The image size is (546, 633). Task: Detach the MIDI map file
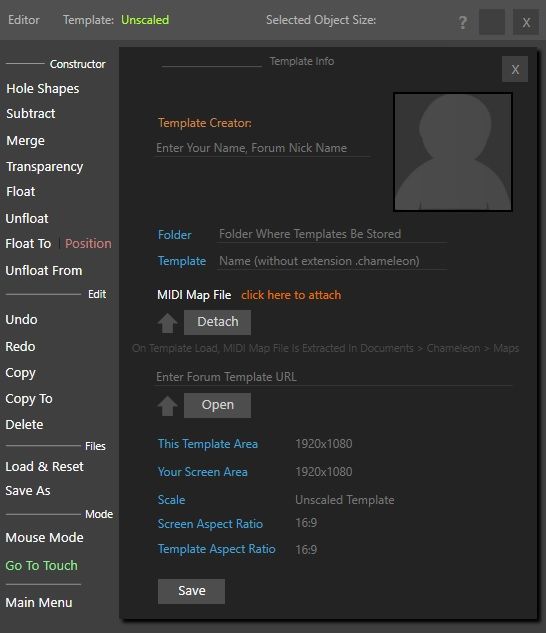(x=217, y=322)
